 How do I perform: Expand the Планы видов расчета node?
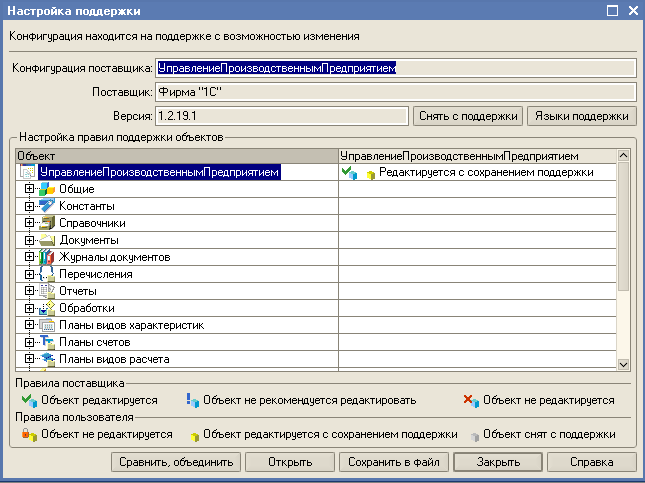(29, 359)
